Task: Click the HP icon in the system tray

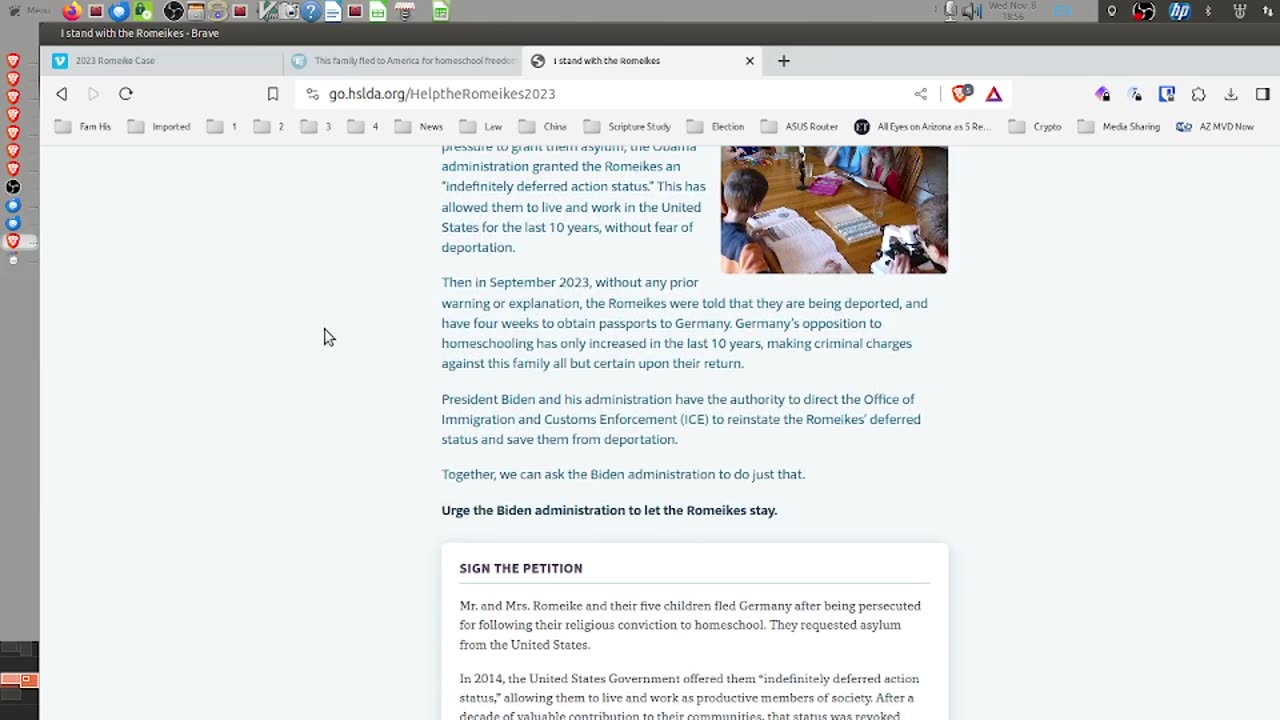Action: (x=1179, y=11)
